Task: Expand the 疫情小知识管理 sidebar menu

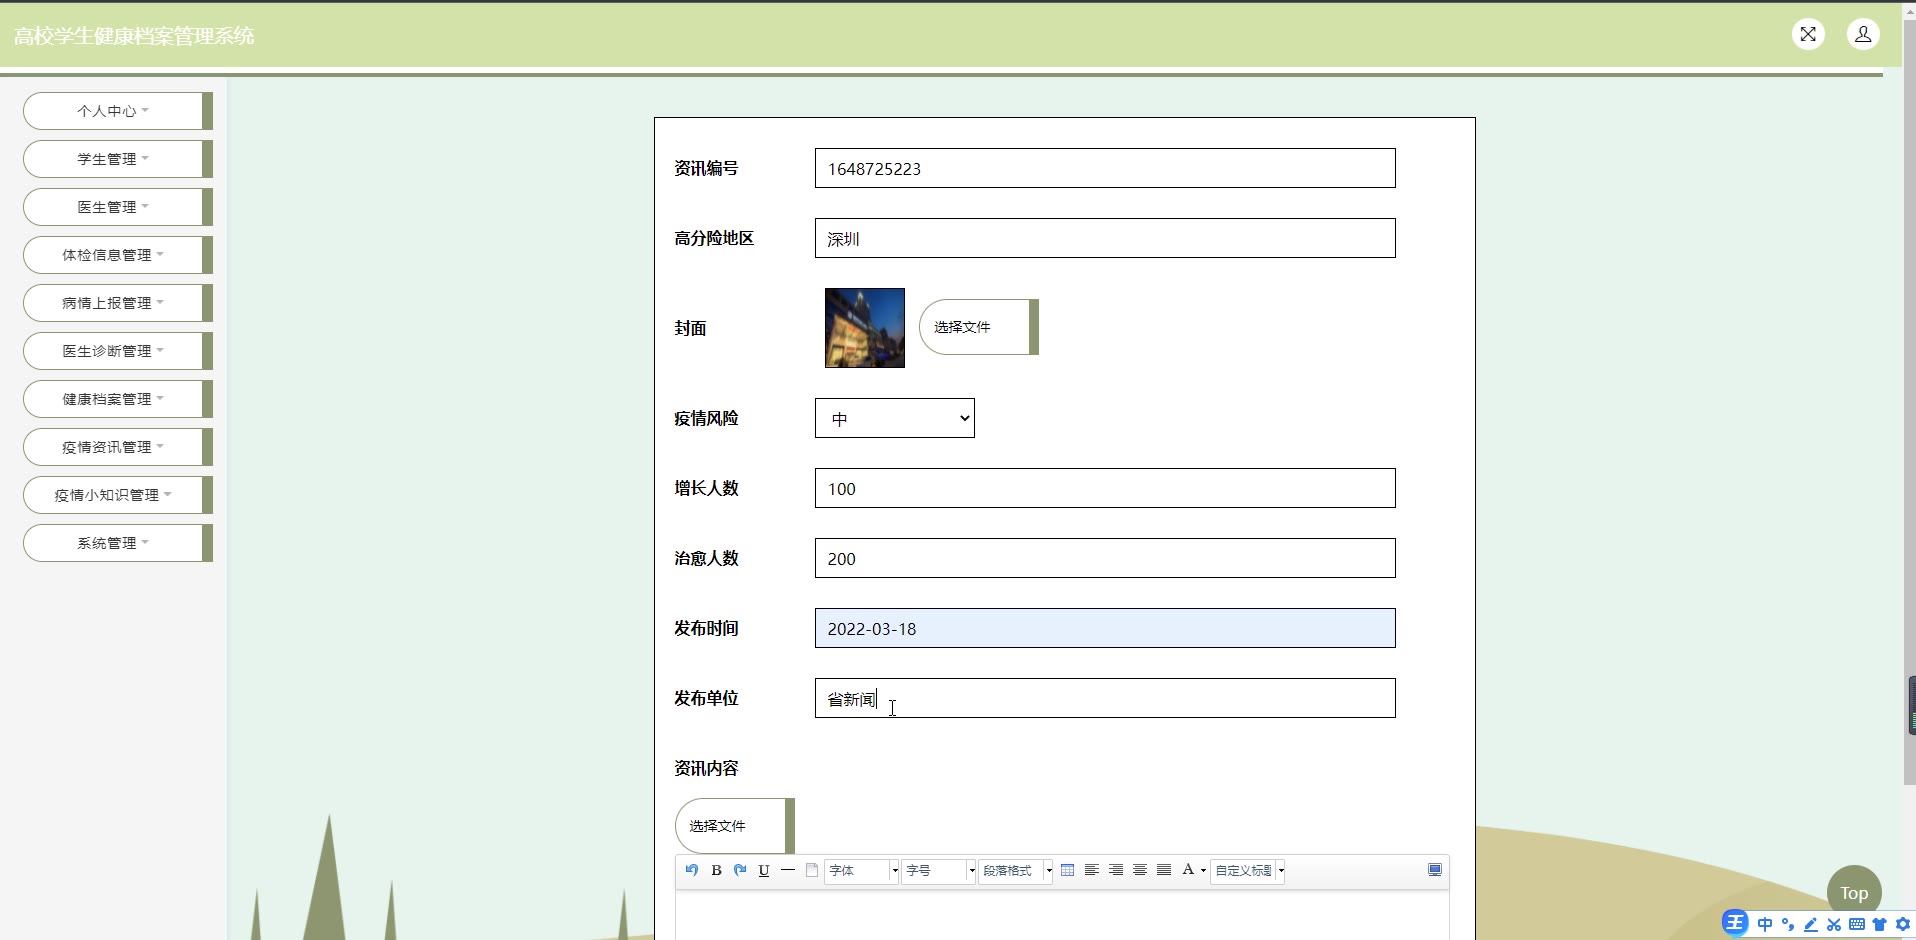Action: point(118,495)
